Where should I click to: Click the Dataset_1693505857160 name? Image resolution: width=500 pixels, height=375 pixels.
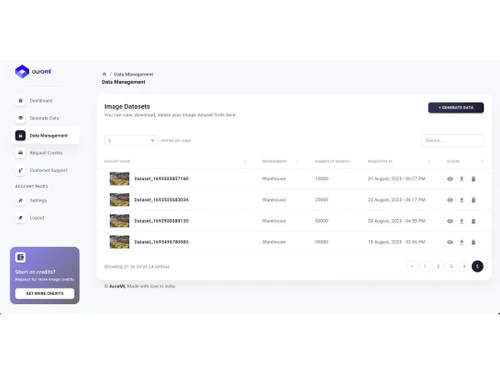(x=161, y=179)
